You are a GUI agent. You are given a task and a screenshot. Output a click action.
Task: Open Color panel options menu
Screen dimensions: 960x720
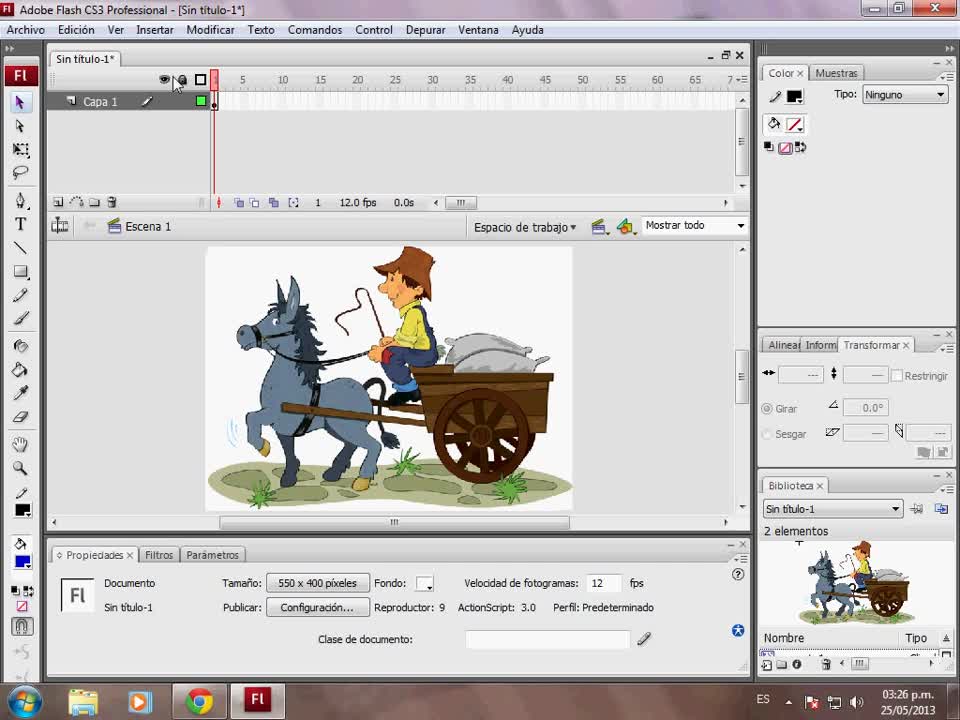[947, 77]
